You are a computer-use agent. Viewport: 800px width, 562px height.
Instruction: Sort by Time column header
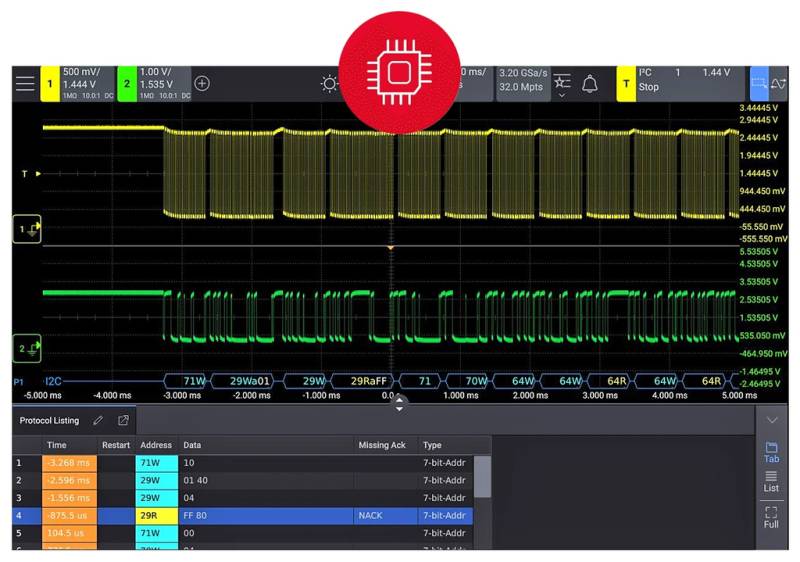pos(70,445)
